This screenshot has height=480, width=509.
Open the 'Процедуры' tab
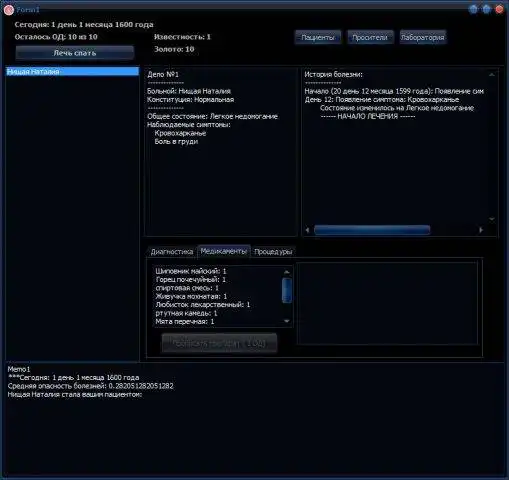(273, 252)
